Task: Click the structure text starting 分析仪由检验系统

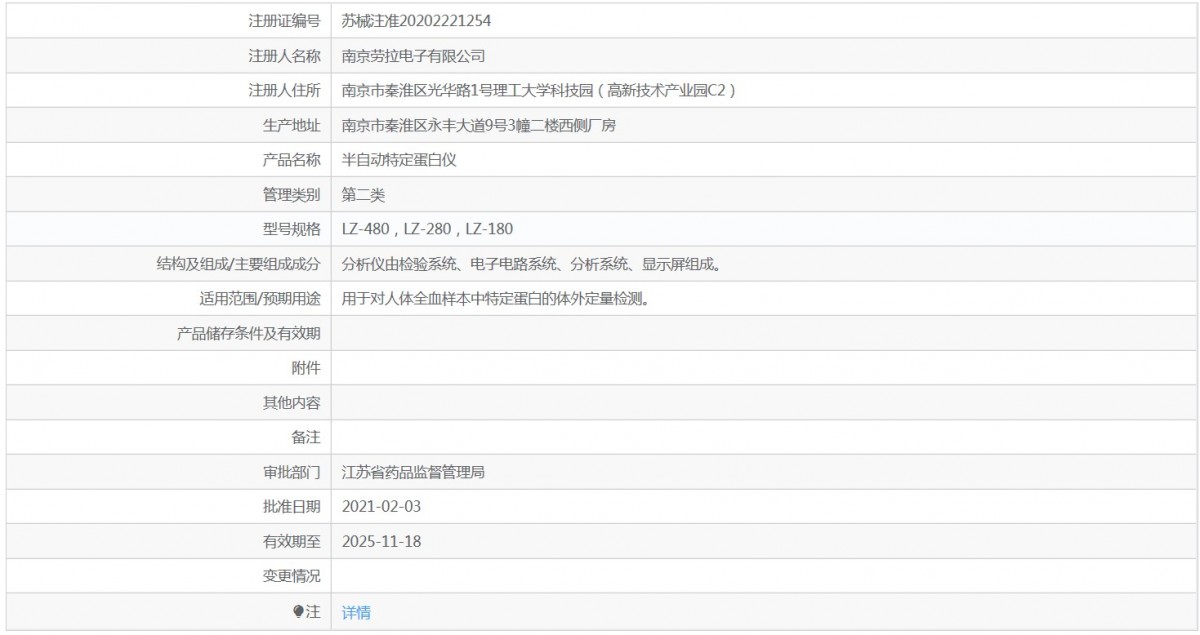Action: tap(531, 264)
